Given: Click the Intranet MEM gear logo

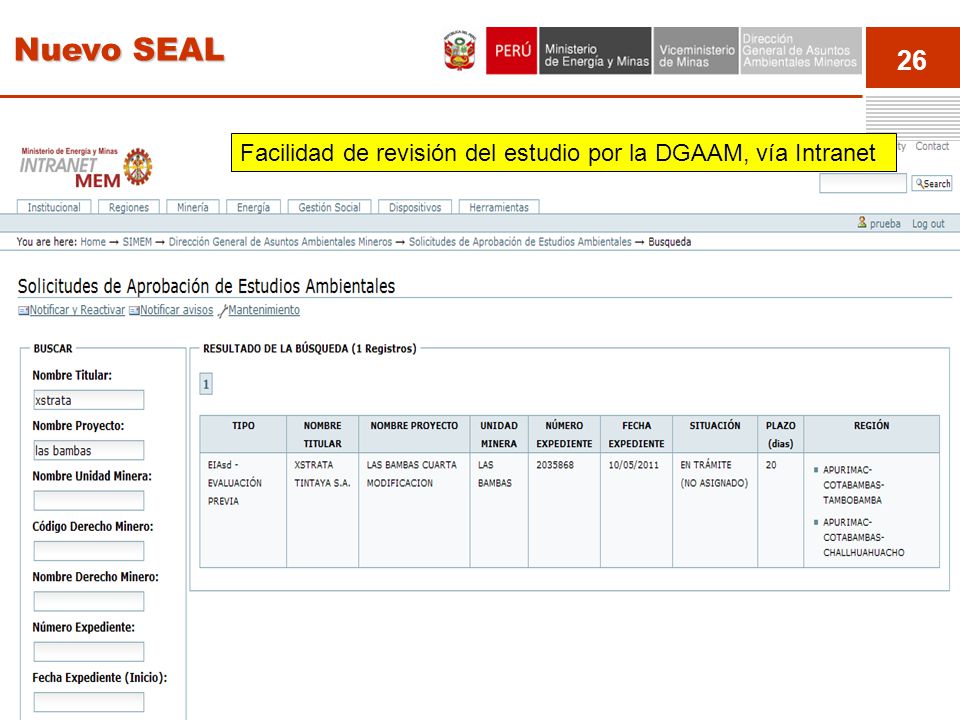Looking at the screenshot, I should [138, 167].
